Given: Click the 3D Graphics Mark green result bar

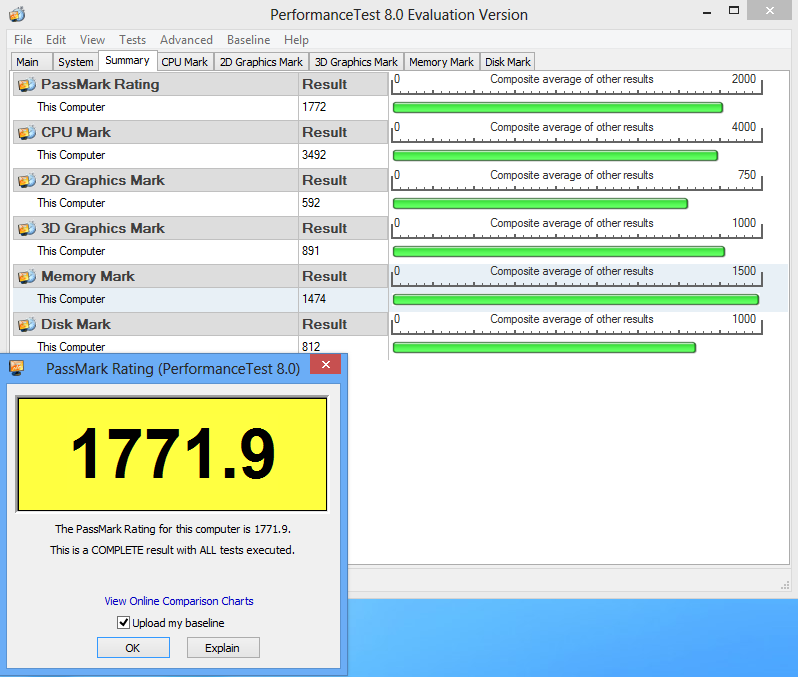Looking at the screenshot, I should pyautogui.click(x=559, y=251).
